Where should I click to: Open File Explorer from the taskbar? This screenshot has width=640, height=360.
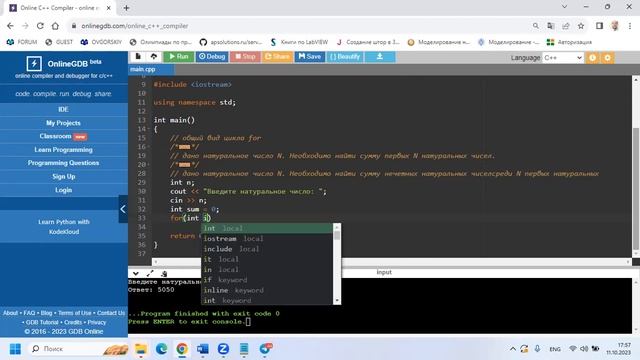[141, 349]
